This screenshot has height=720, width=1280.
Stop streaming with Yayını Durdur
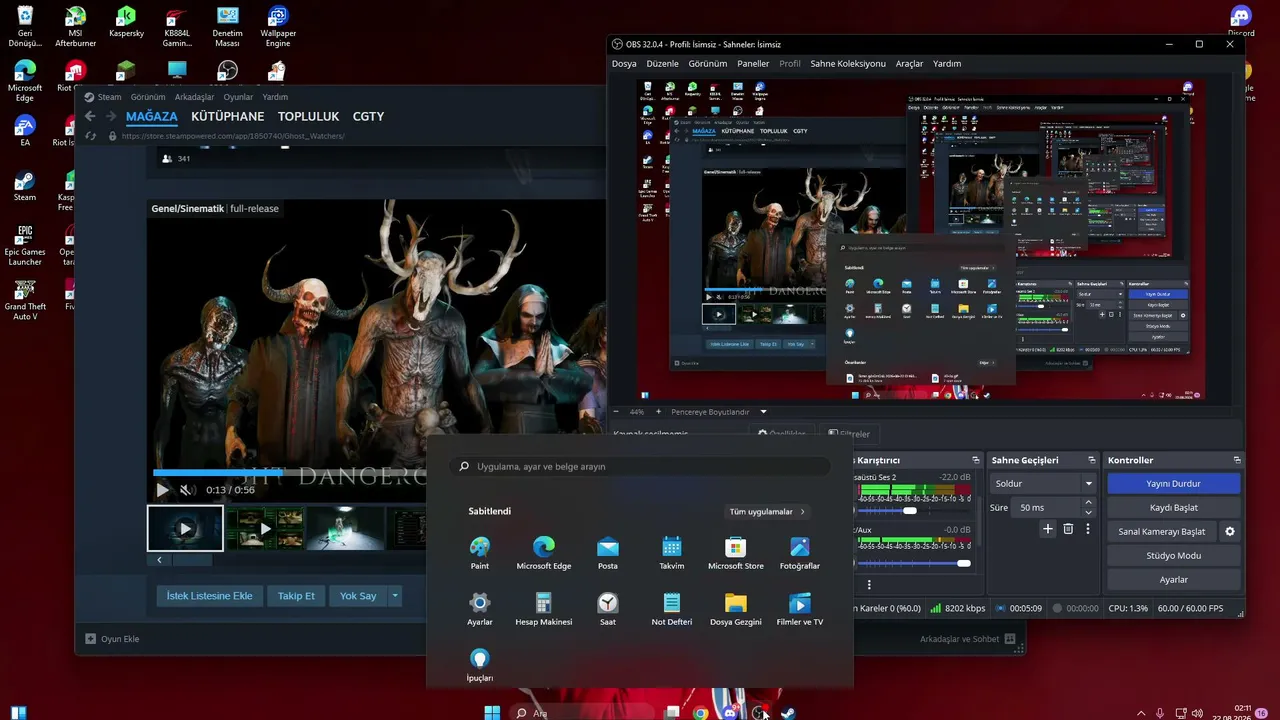pyautogui.click(x=1174, y=483)
